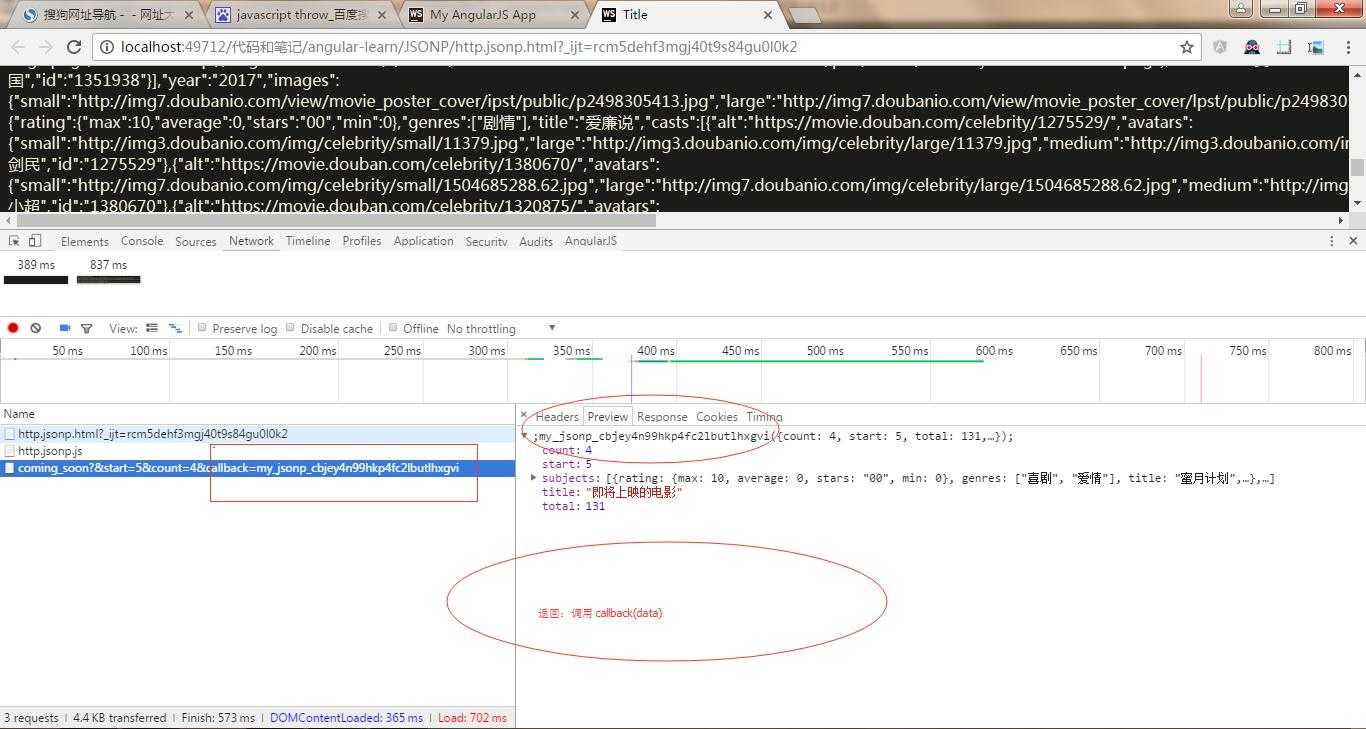This screenshot has width=1366, height=729.
Task: Open DevTools customize menu dots
Action: (x=1331, y=241)
